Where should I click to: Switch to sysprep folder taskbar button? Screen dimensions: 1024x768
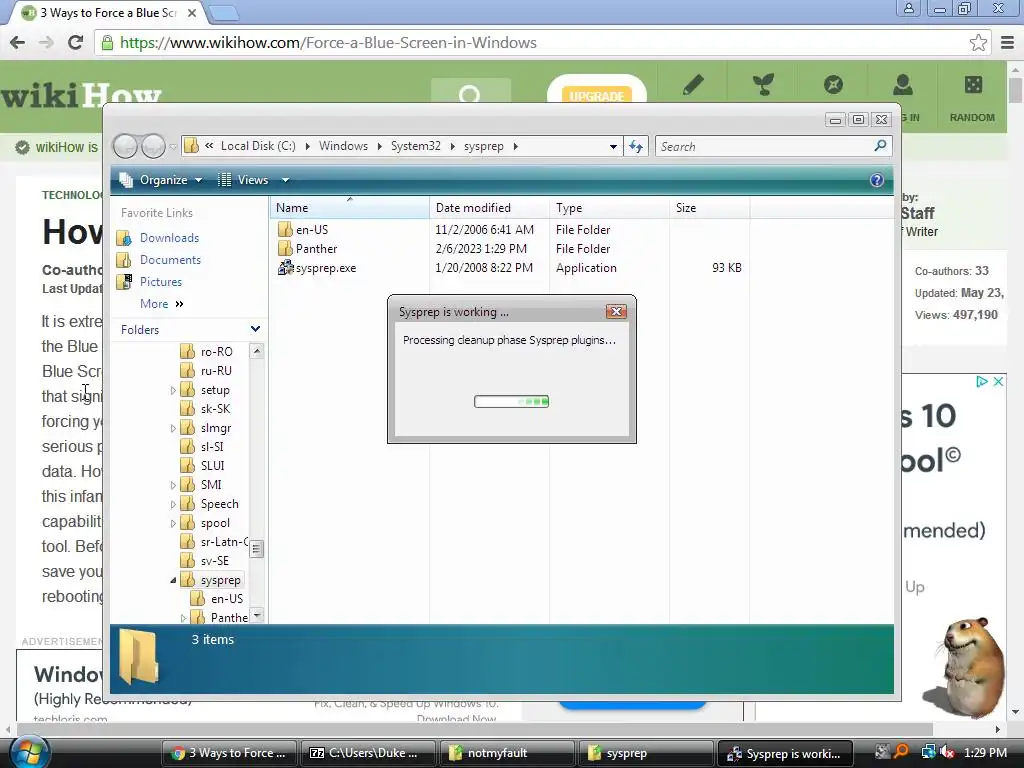(x=647, y=753)
